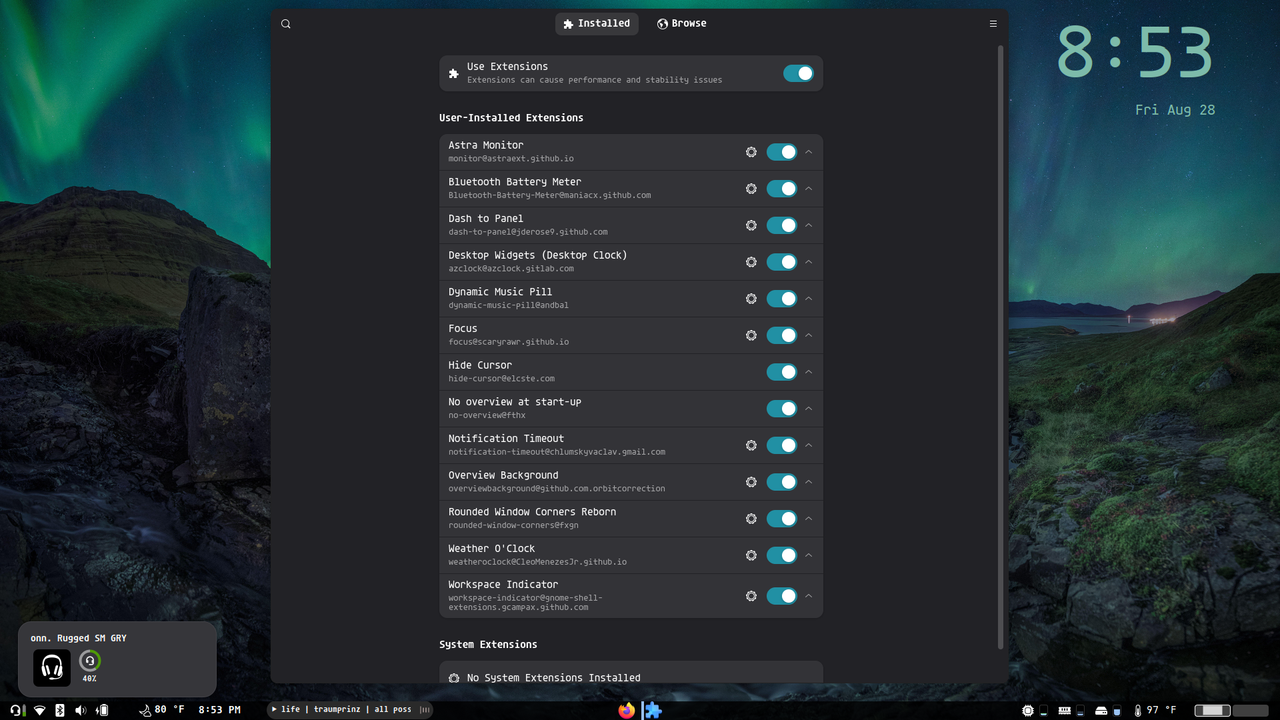The width and height of the screenshot is (1280, 720).
Task: Expand the Workspace Indicator row
Action: click(809, 596)
